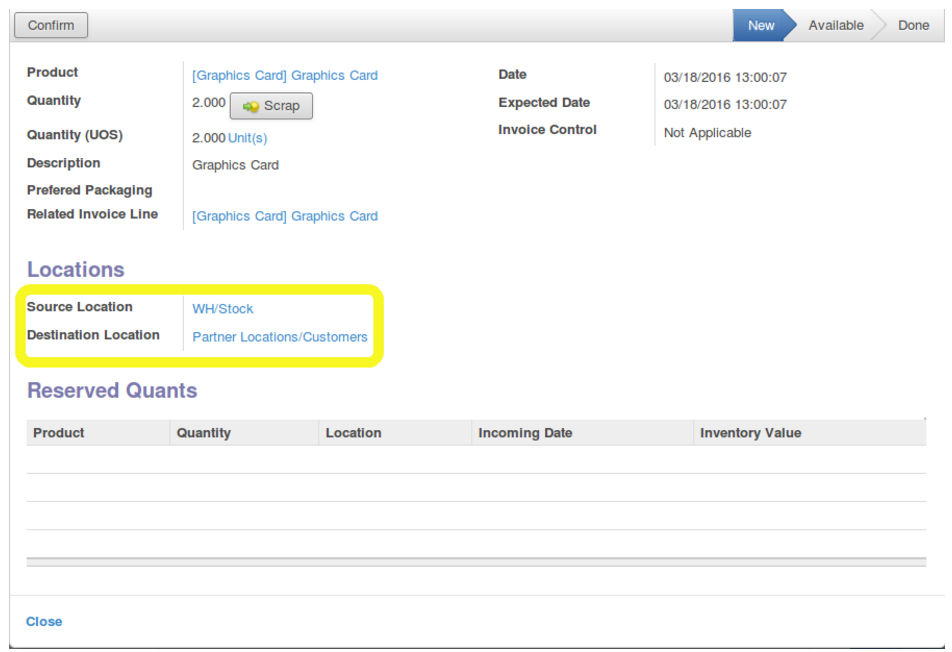Select the Quantity value 2.000 beside Scrap
Viewport: 952px width, 652px height.
[209, 103]
